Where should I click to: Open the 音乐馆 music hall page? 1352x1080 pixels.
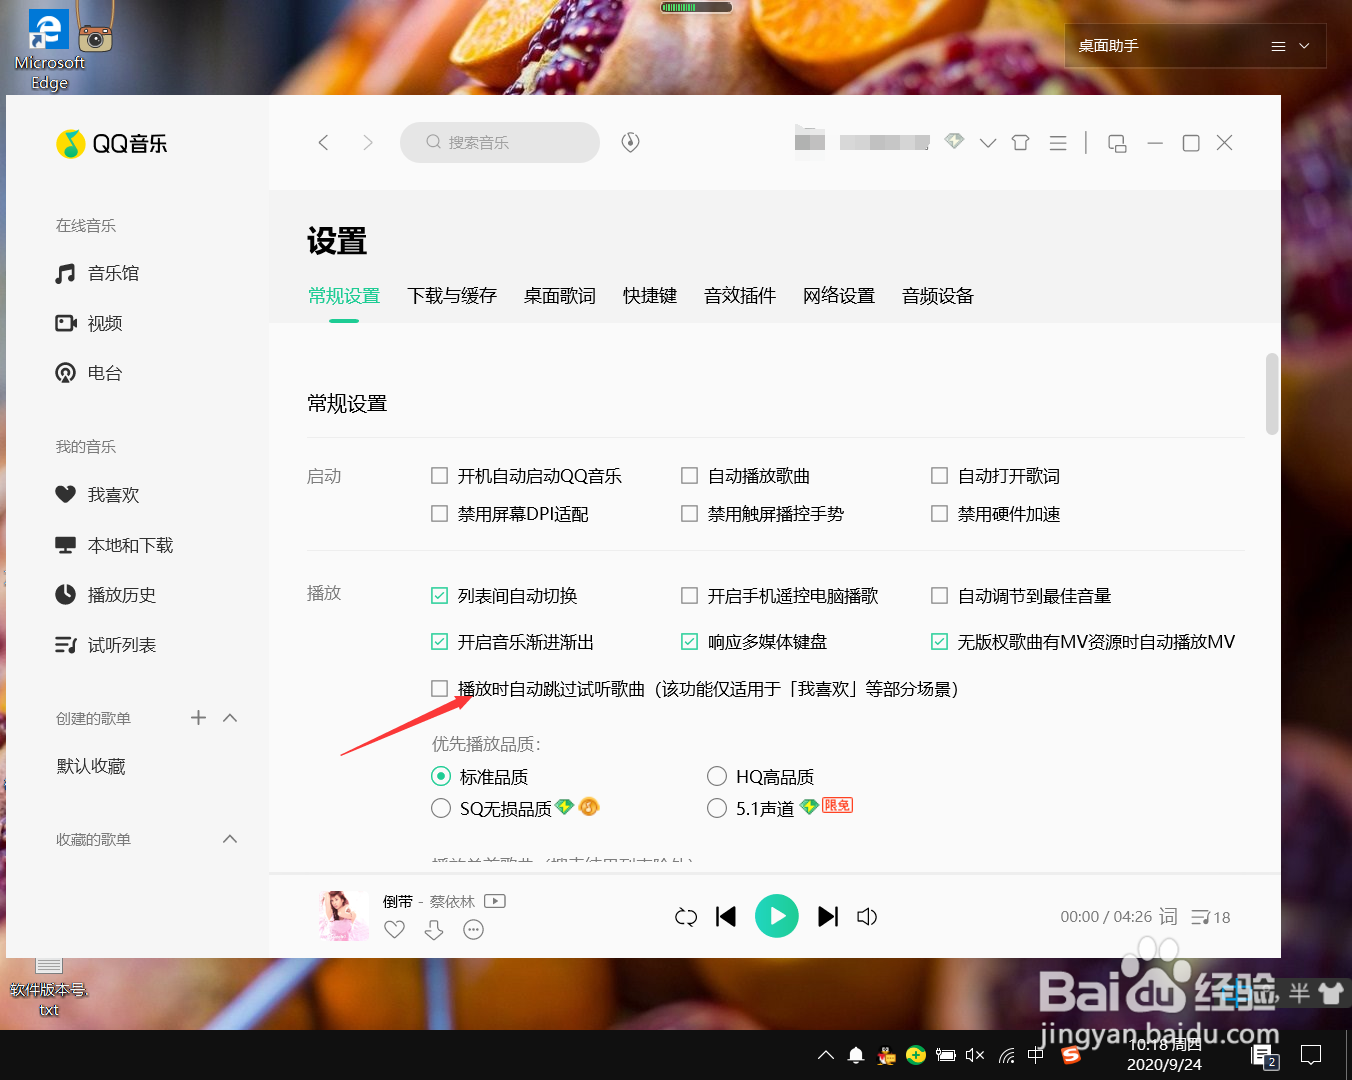click(98, 273)
